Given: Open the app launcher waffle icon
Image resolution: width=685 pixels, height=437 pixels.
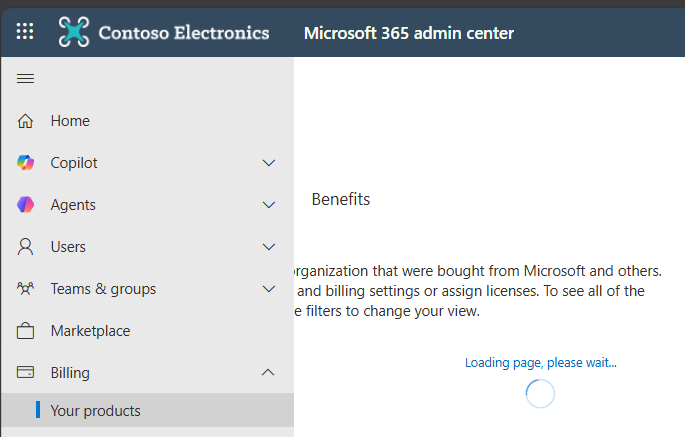Looking at the screenshot, I should coord(25,32).
